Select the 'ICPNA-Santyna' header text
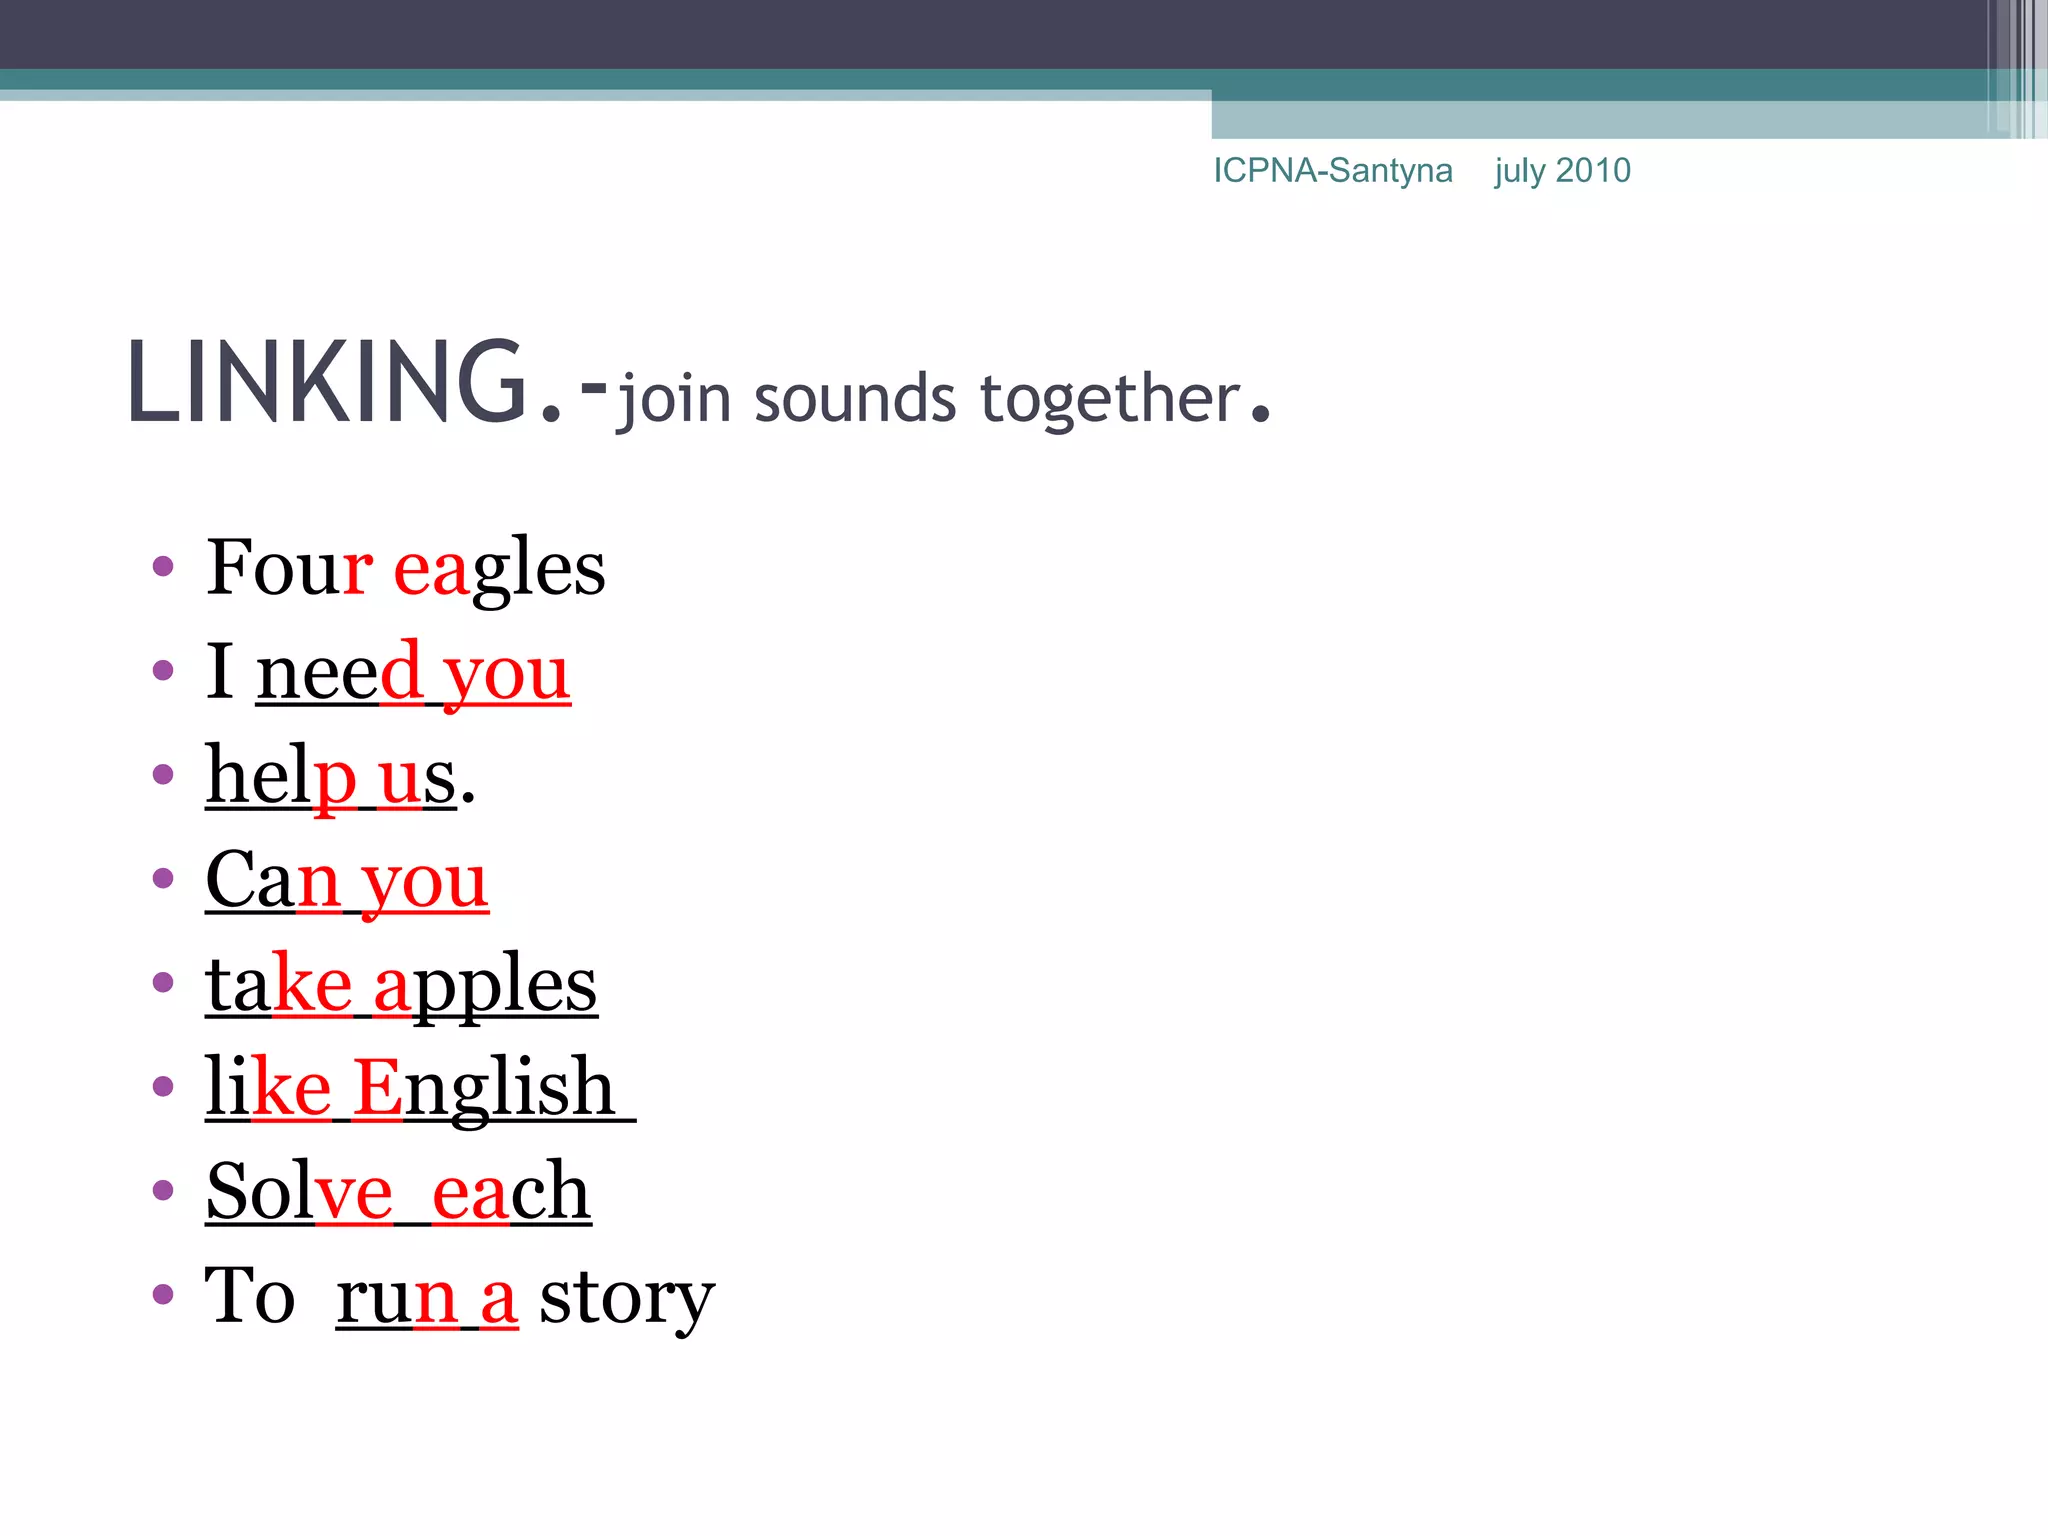The width and height of the screenshot is (2048, 1536). point(1332,171)
